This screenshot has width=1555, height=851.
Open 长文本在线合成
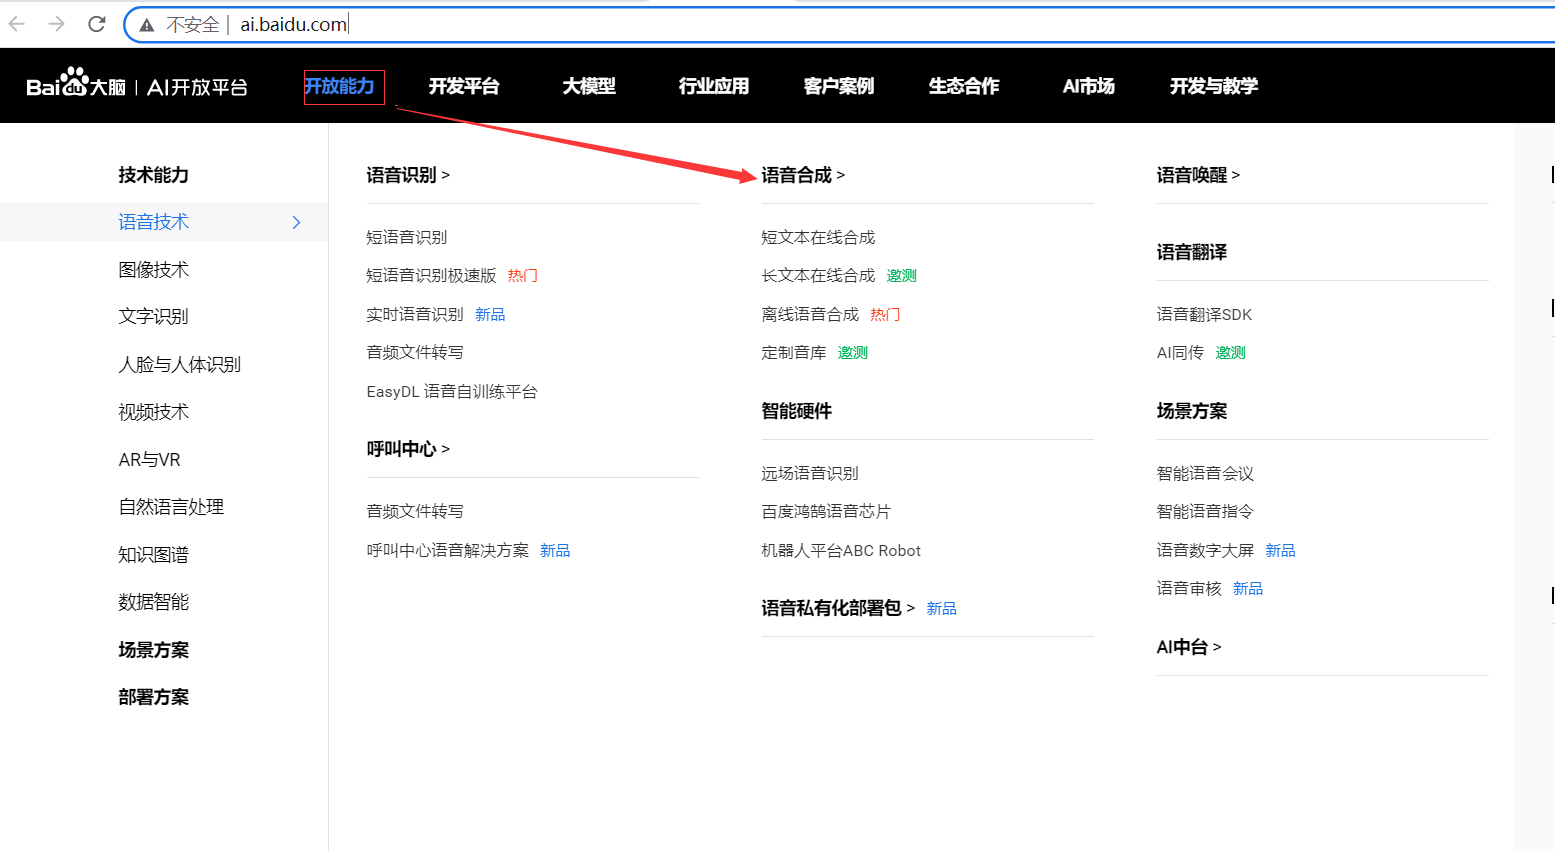coord(818,275)
